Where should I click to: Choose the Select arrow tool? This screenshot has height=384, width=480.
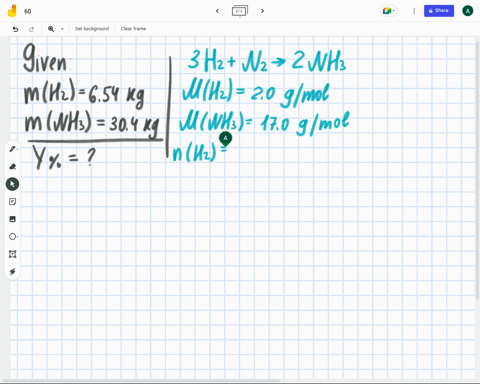click(12, 184)
